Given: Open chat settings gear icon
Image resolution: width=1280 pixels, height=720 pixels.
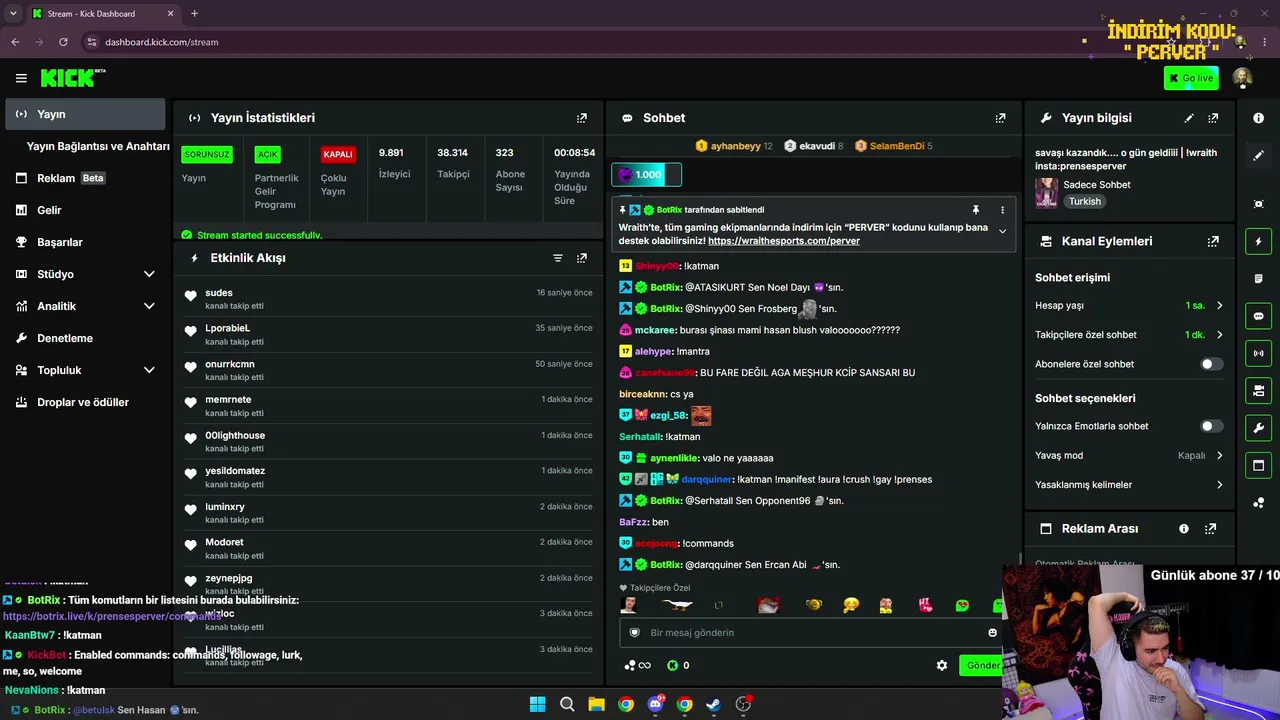Looking at the screenshot, I should point(942,665).
